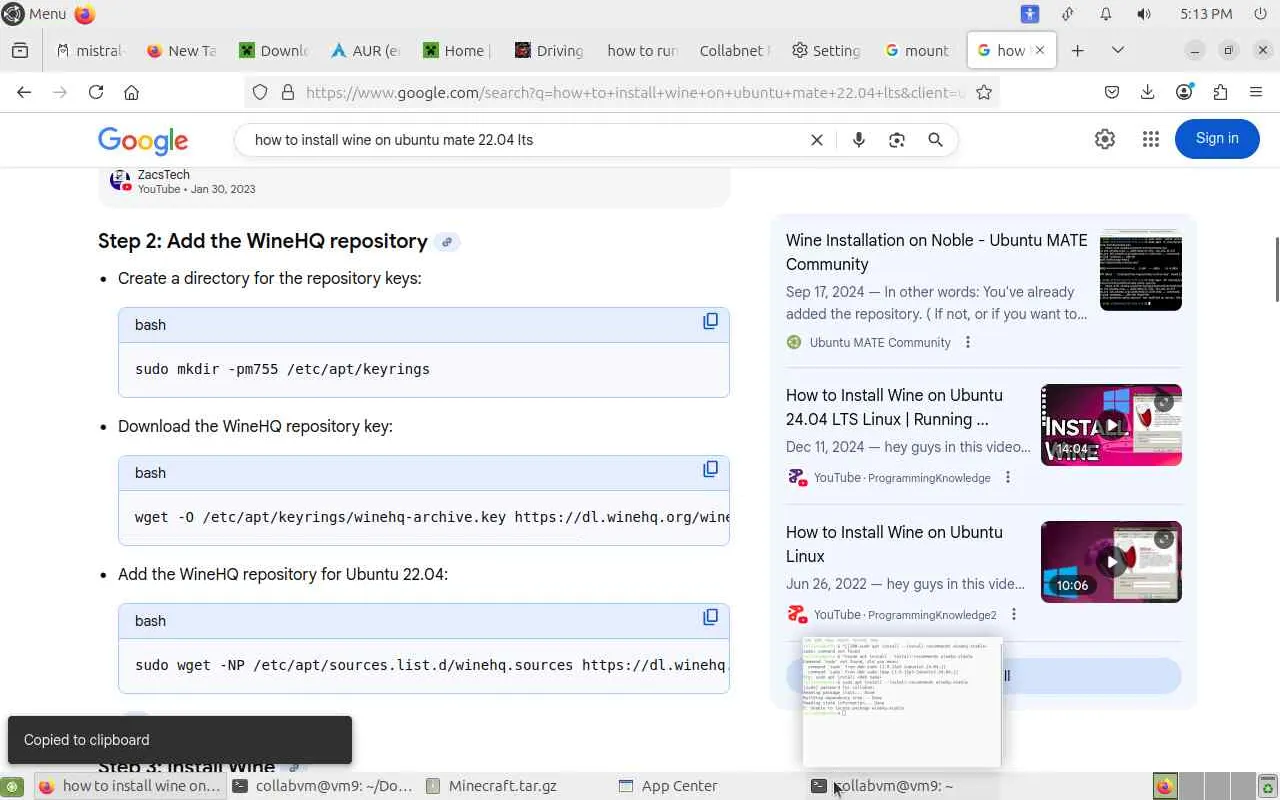Show the Firefox downloads panel
The image size is (1280, 800).
tap(1148, 92)
